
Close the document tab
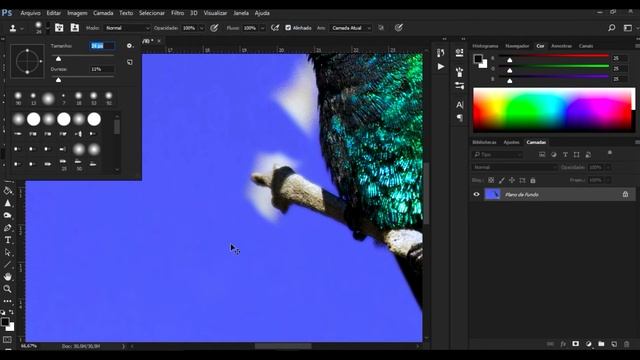(x=159, y=41)
